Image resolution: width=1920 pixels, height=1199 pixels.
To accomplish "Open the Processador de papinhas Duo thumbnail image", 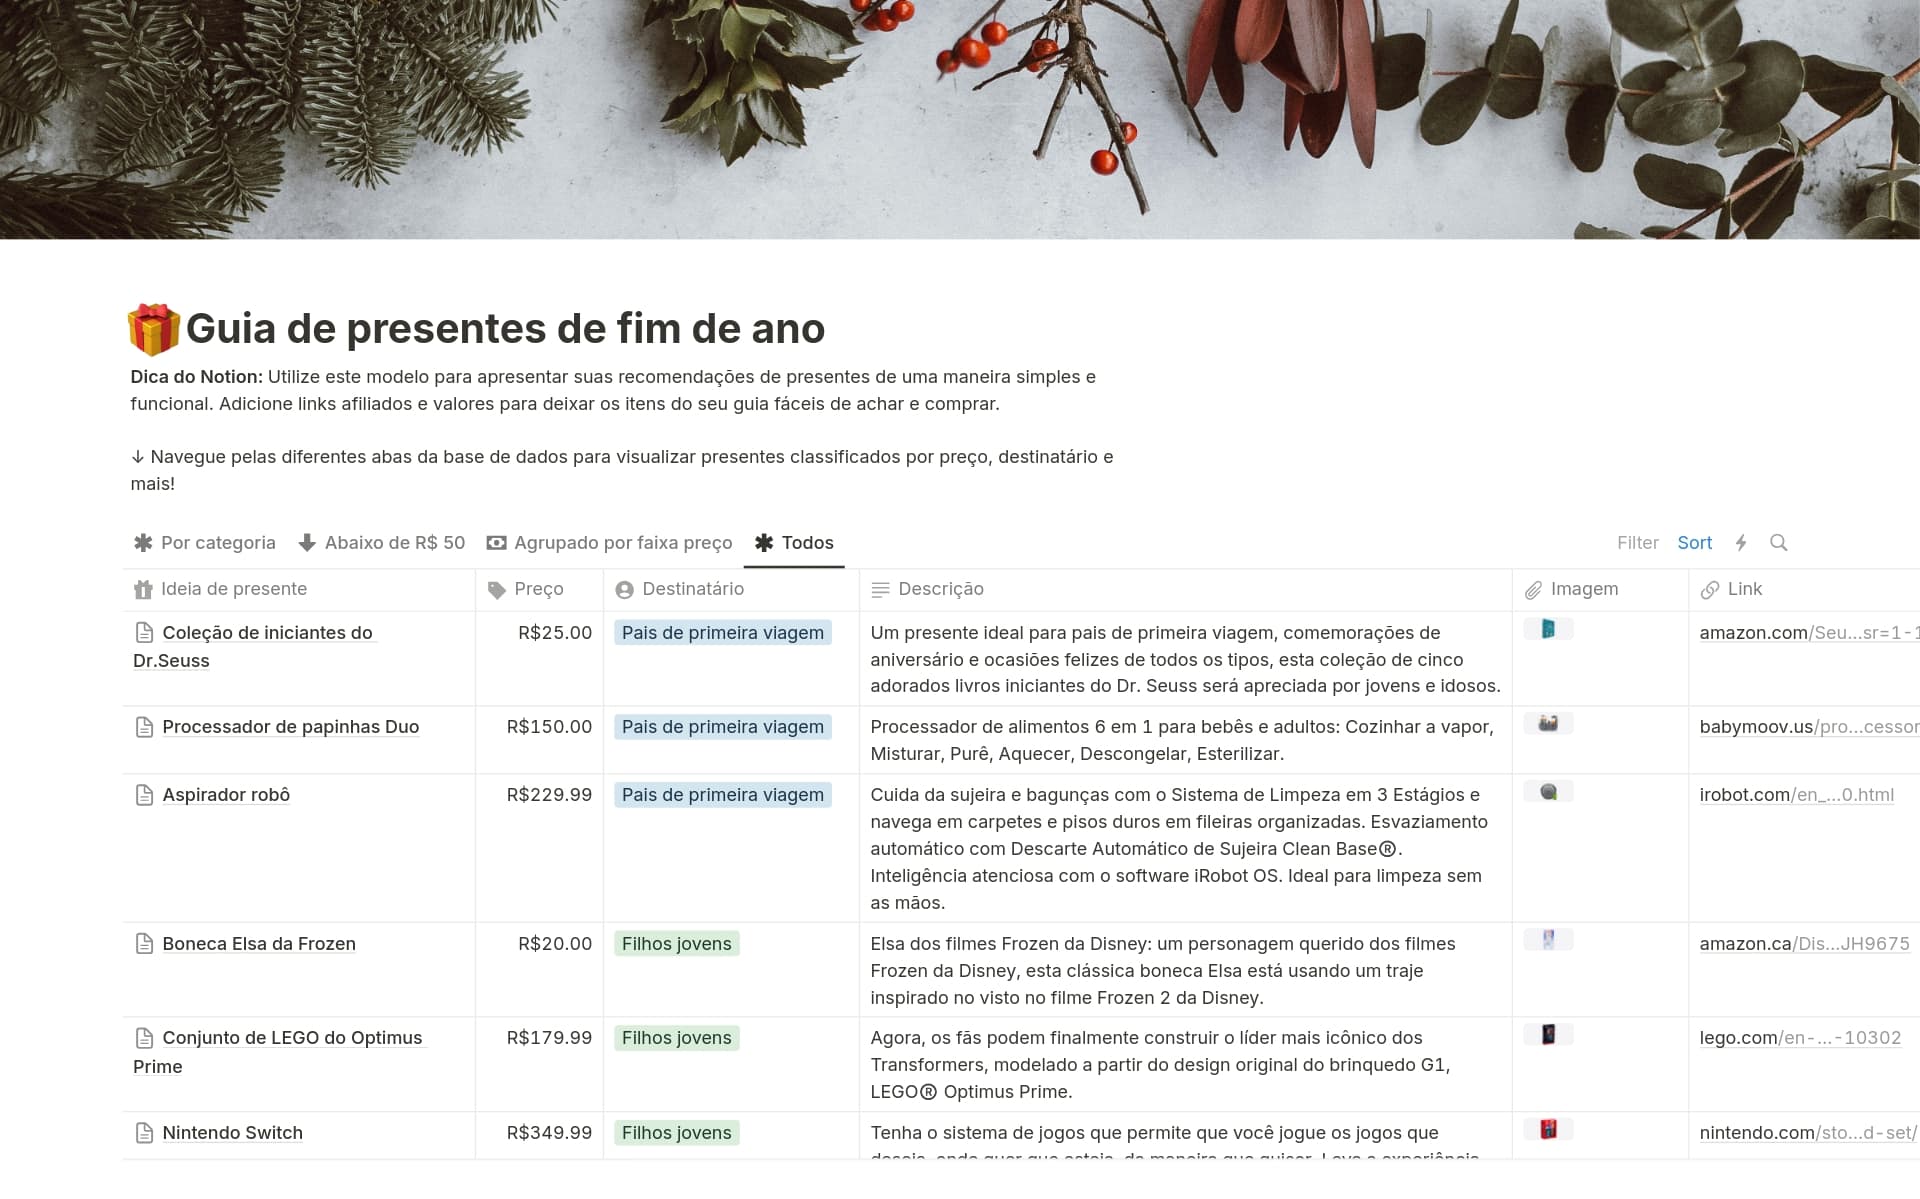I will point(1548,723).
